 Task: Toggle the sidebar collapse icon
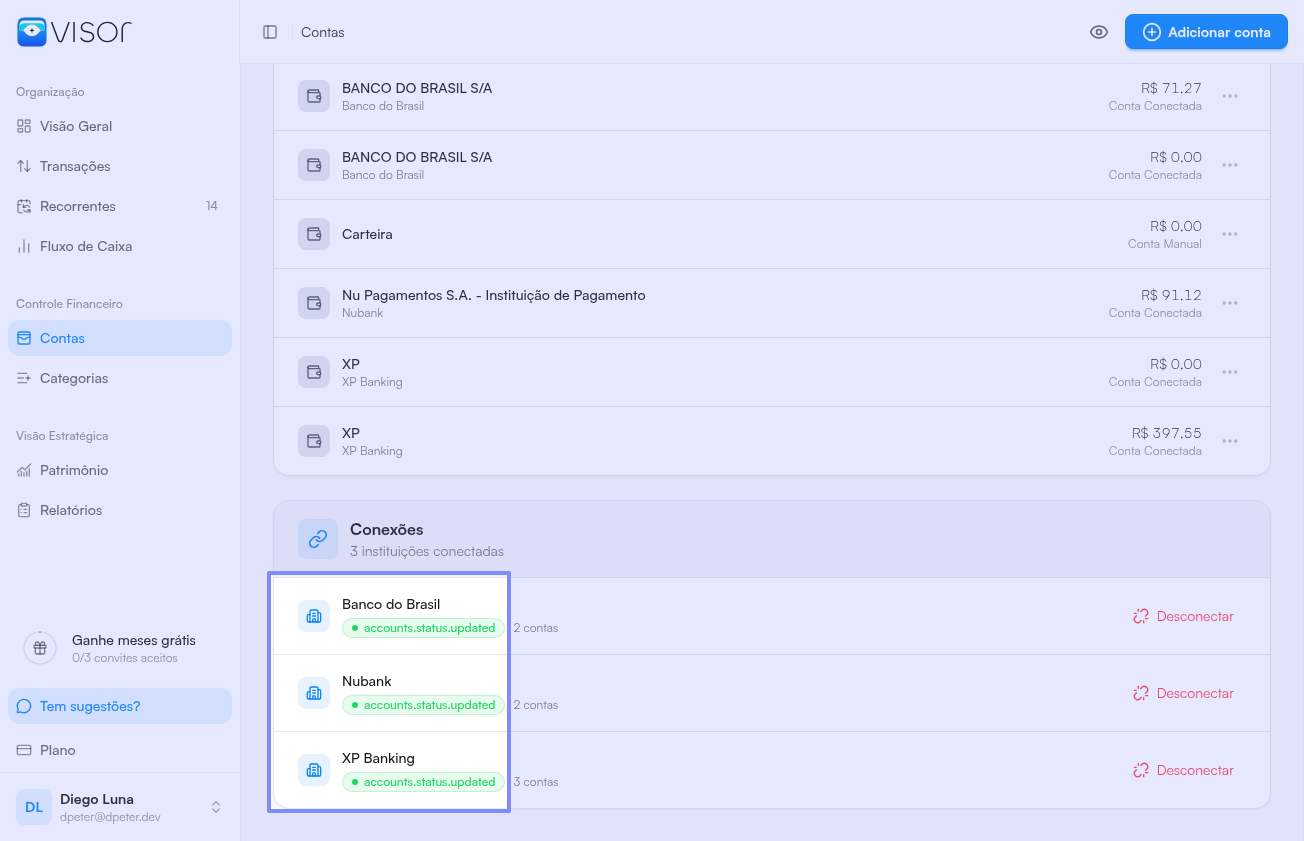point(270,32)
